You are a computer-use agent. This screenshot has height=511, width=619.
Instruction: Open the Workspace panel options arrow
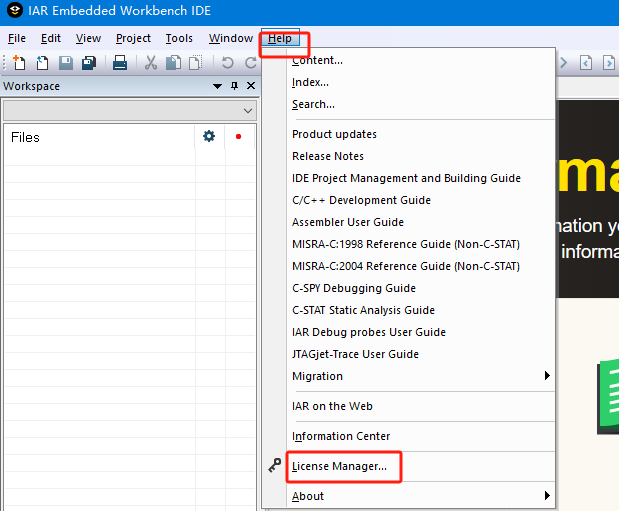(x=217, y=86)
